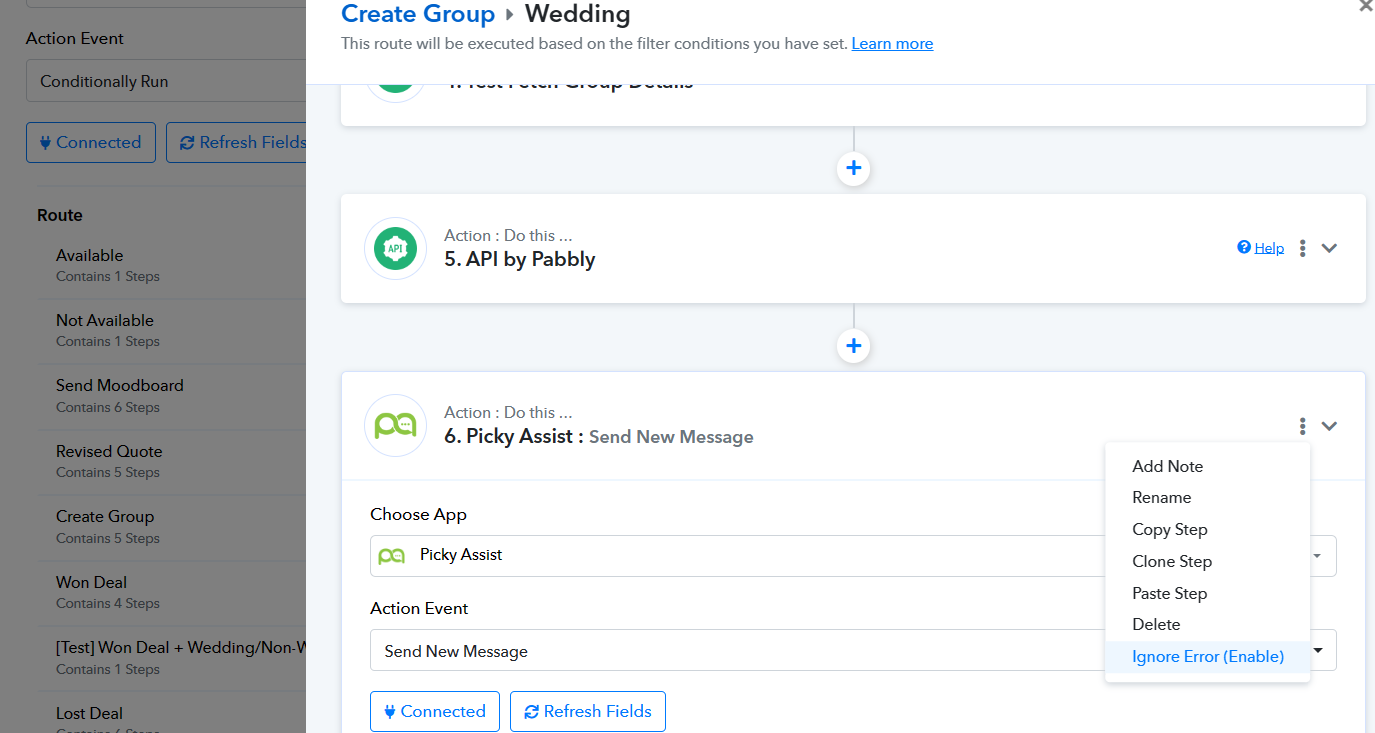1375x733 pixels.
Task: Choose Clone Step from context menu
Action: (1171, 561)
